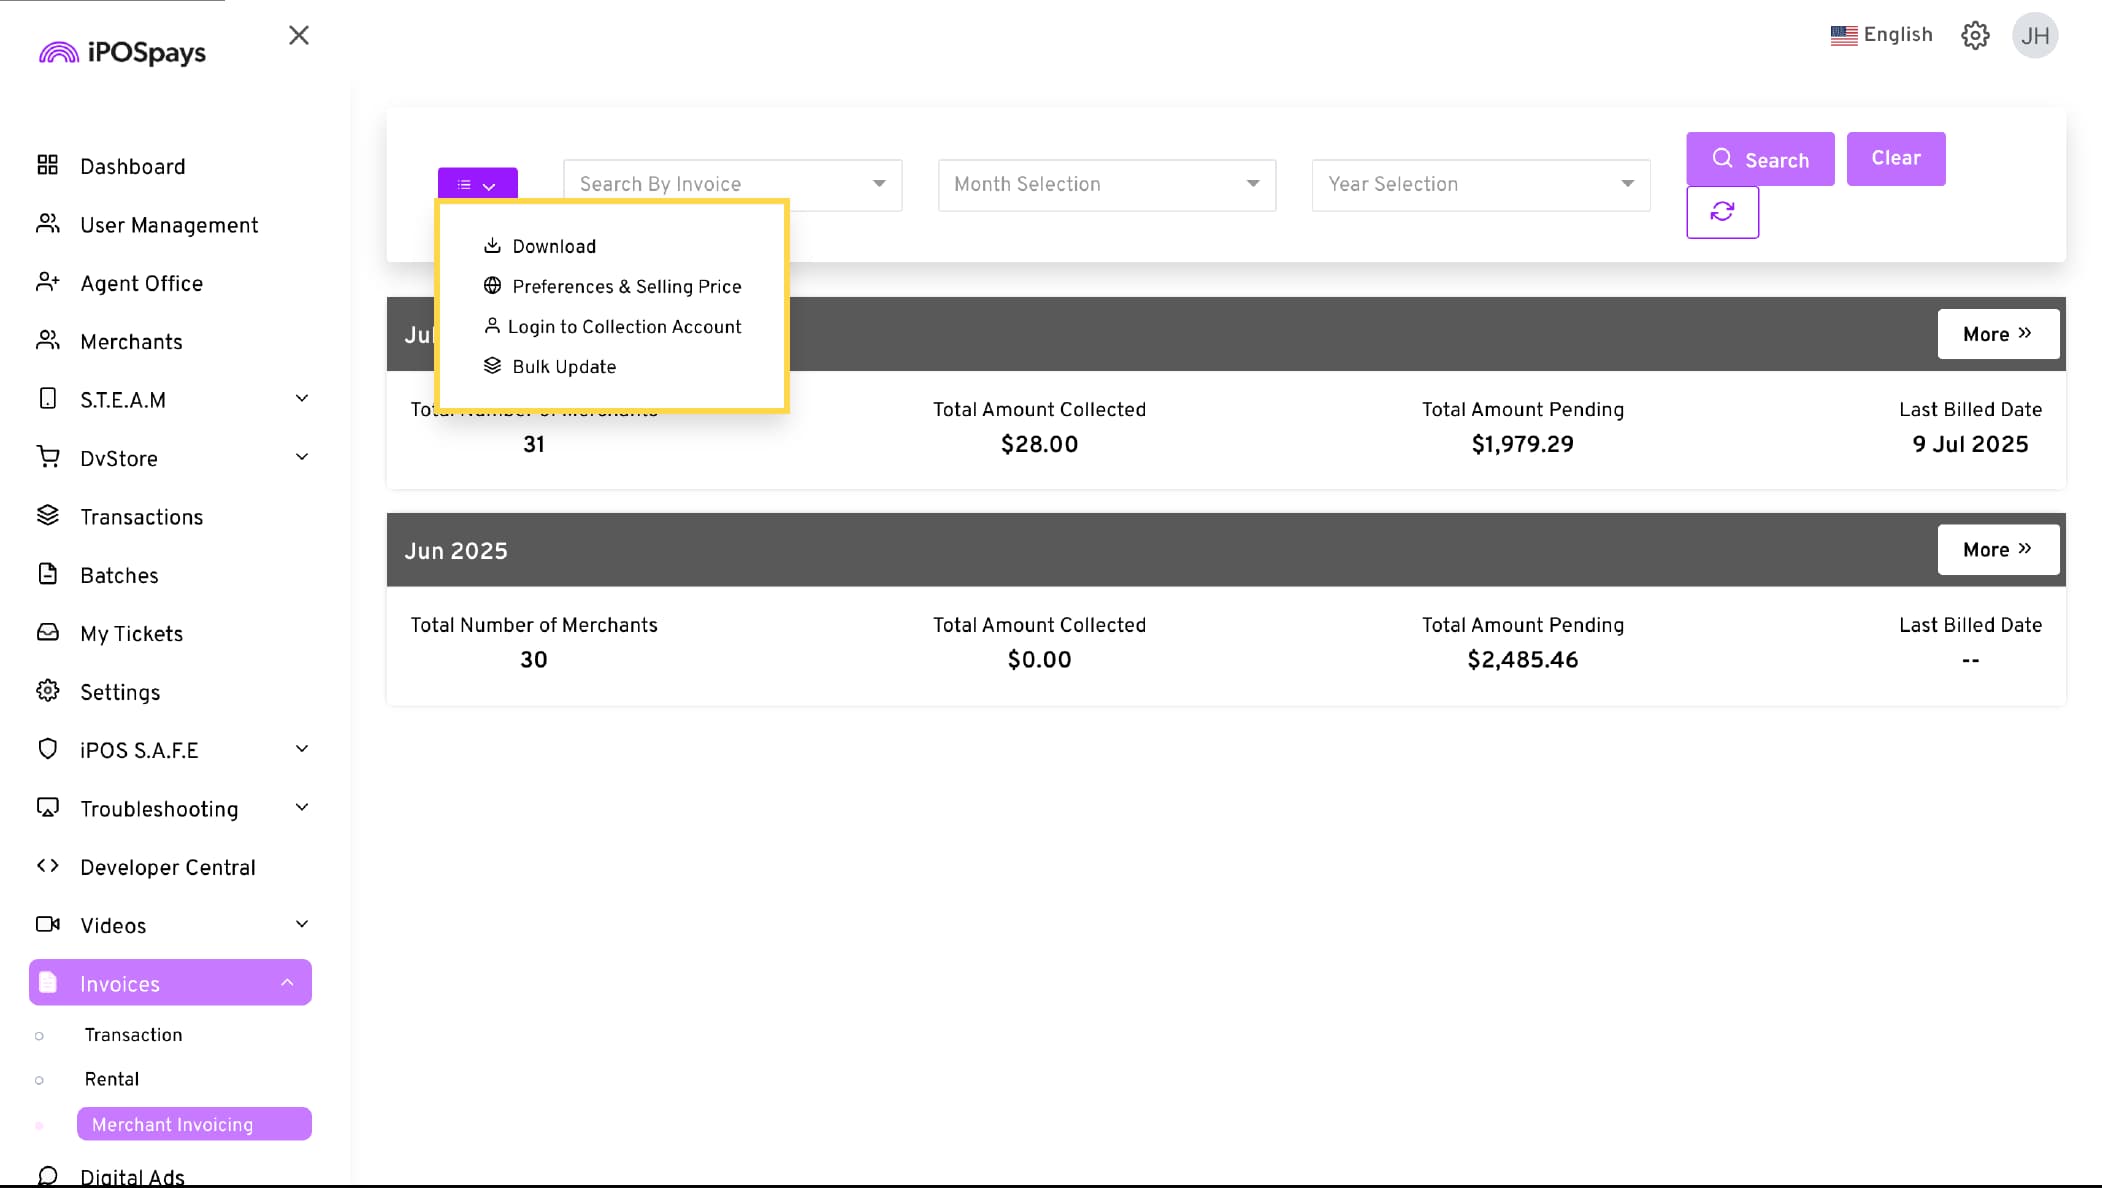Select Rental invoice sub-item
This screenshot has width=2102, height=1188.
coord(112,1079)
